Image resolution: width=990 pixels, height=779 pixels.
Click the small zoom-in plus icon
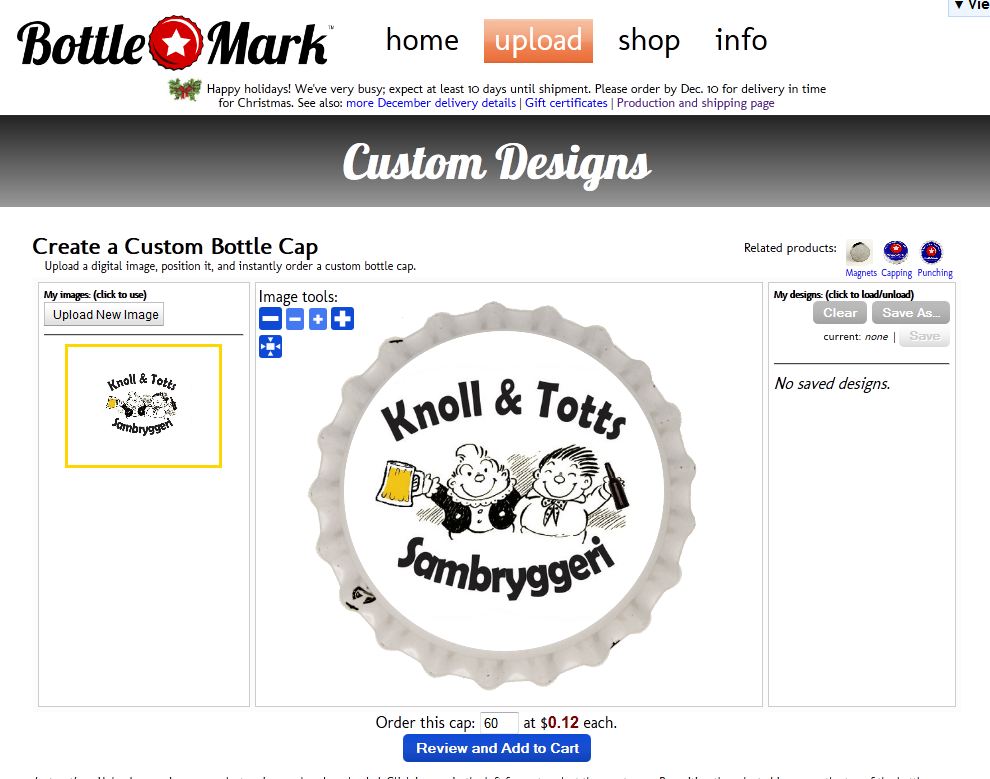[x=318, y=319]
